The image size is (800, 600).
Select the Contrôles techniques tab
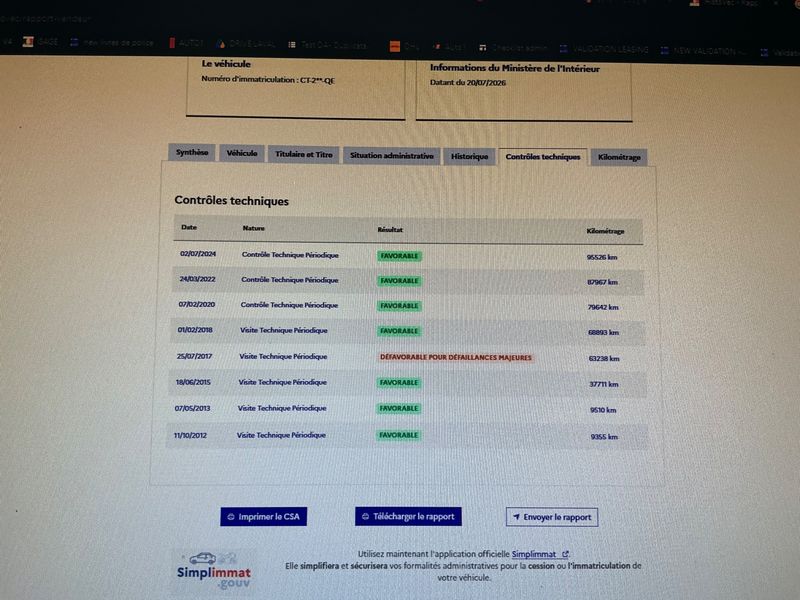tap(543, 157)
